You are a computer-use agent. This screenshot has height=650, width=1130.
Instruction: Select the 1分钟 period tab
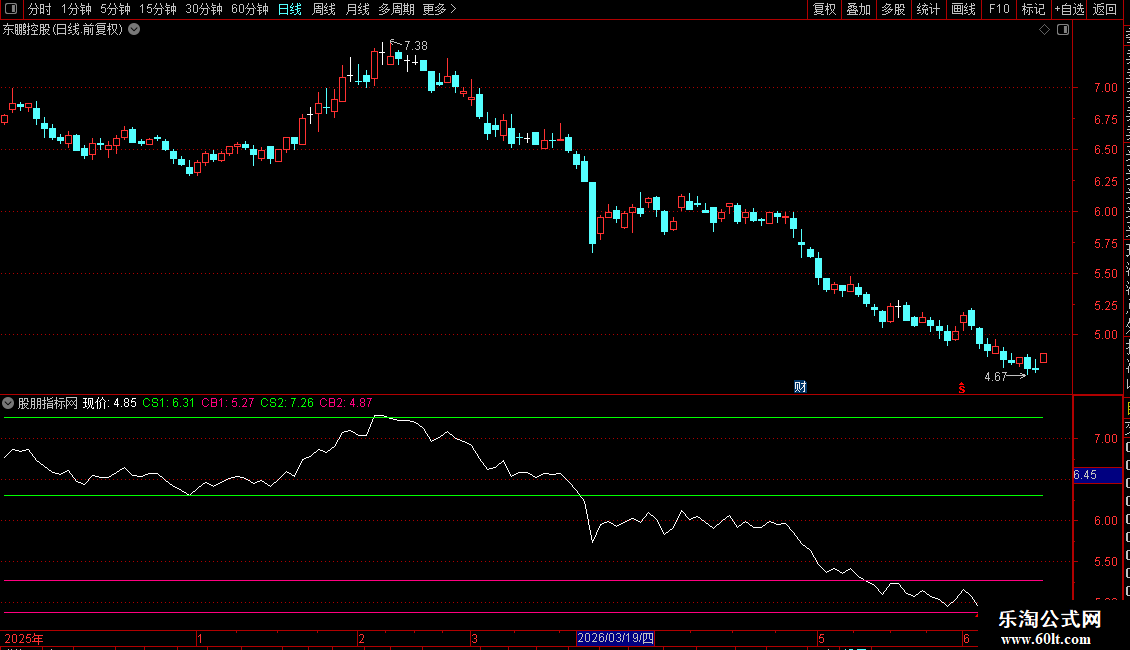[x=76, y=9]
